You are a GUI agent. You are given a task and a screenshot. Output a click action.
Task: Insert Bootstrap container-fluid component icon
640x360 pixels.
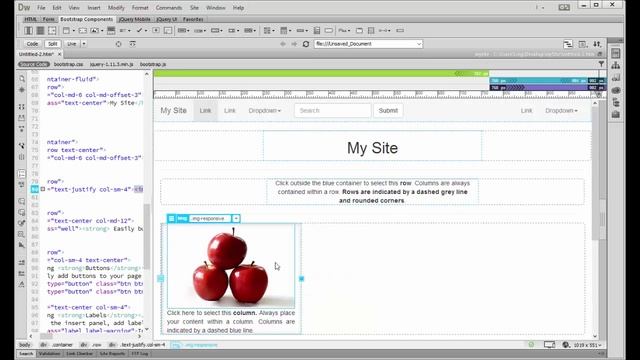40,31
